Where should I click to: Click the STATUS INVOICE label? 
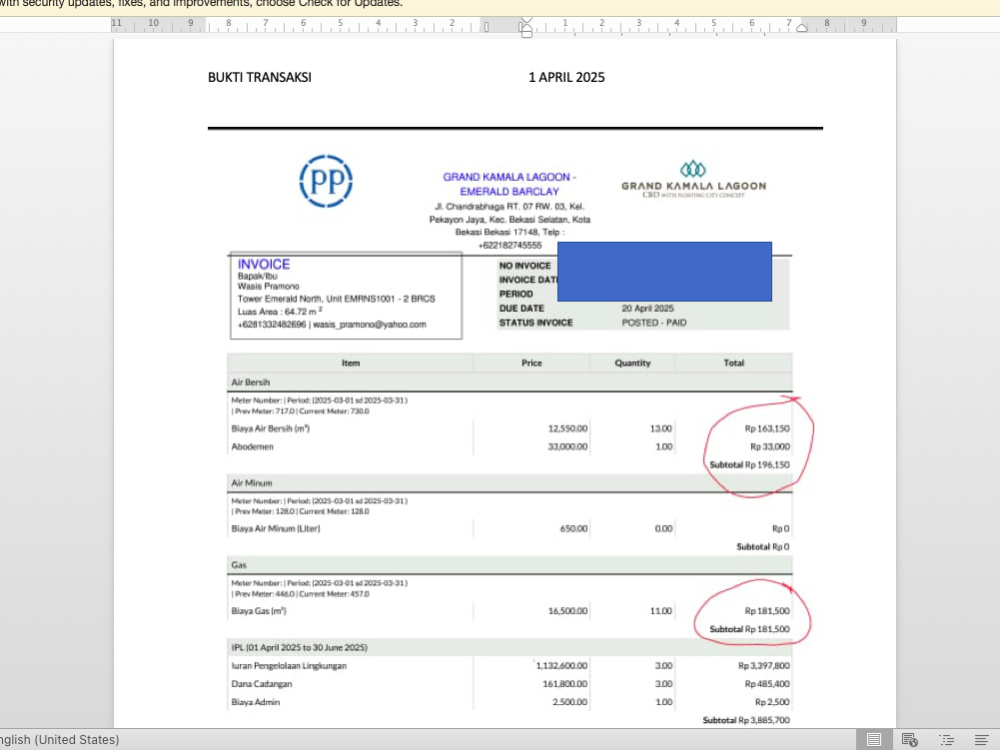click(x=536, y=323)
